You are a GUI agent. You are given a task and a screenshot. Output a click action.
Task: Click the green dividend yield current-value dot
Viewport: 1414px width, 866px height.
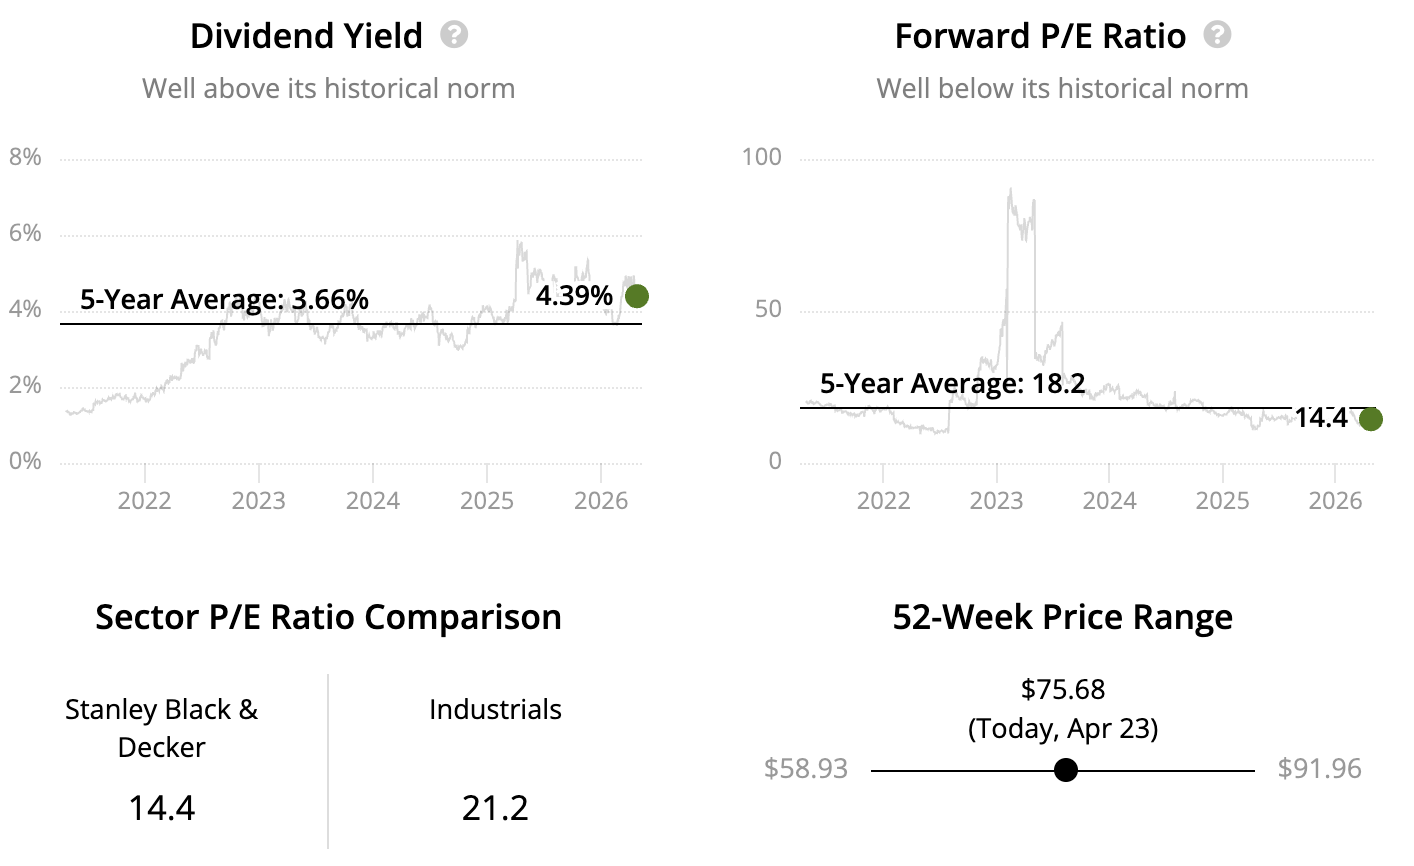coord(636,296)
